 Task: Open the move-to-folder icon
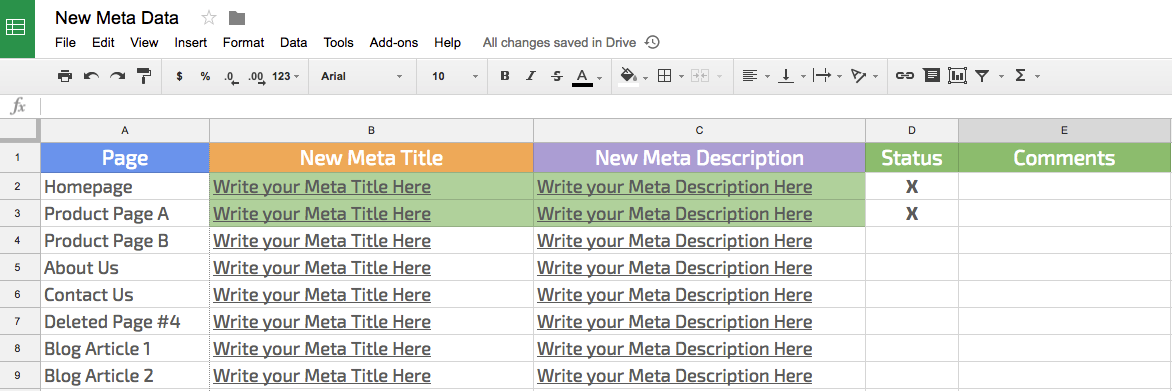(237, 18)
